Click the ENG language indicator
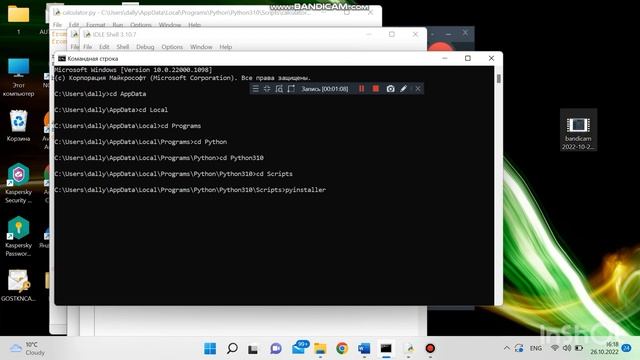Screen dimensions: 640x360 [x=536, y=348]
